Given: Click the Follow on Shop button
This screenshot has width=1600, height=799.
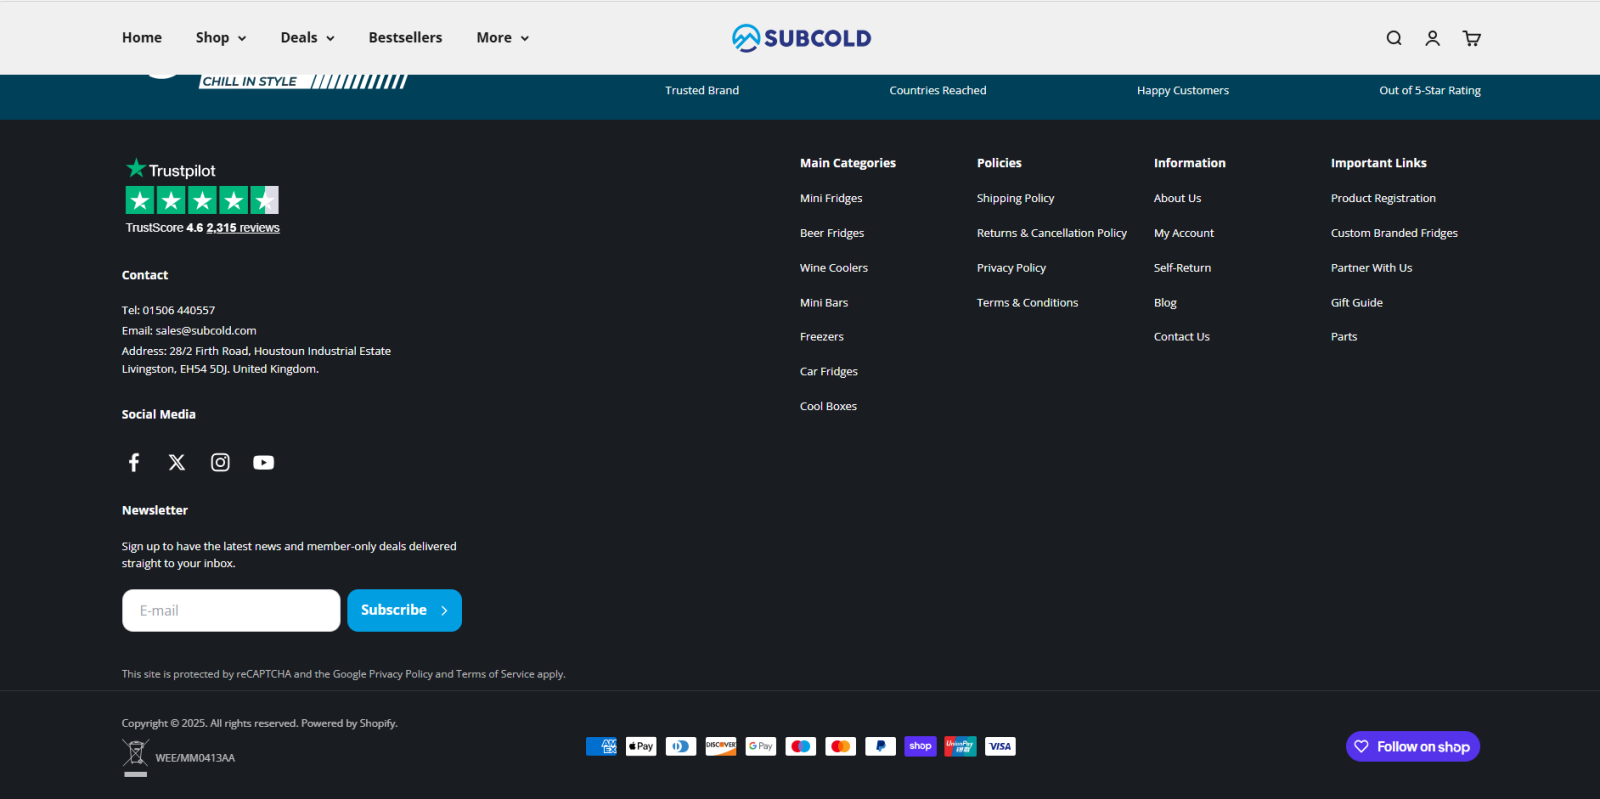Looking at the screenshot, I should [1412, 746].
